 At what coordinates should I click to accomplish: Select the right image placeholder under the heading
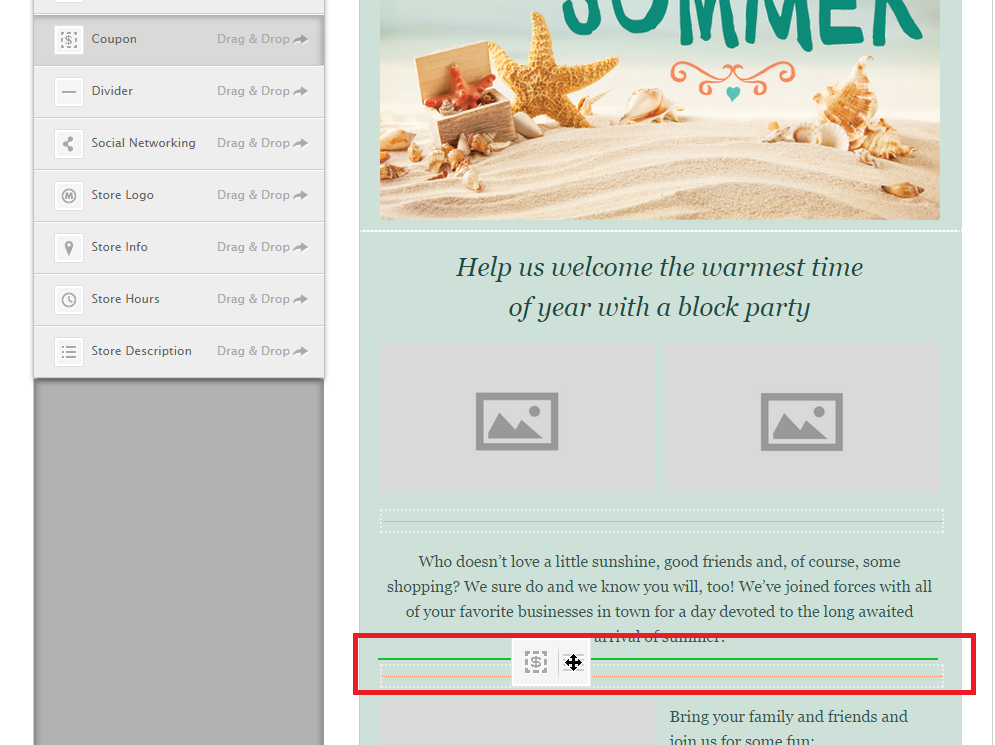click(x=802, y=418)
